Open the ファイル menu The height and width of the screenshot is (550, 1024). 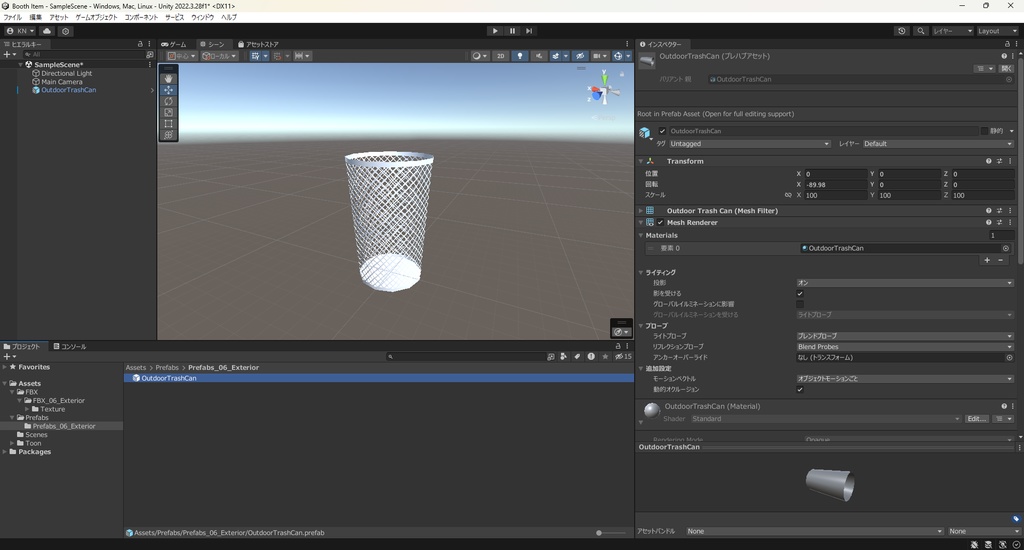[x=12, y=17]
